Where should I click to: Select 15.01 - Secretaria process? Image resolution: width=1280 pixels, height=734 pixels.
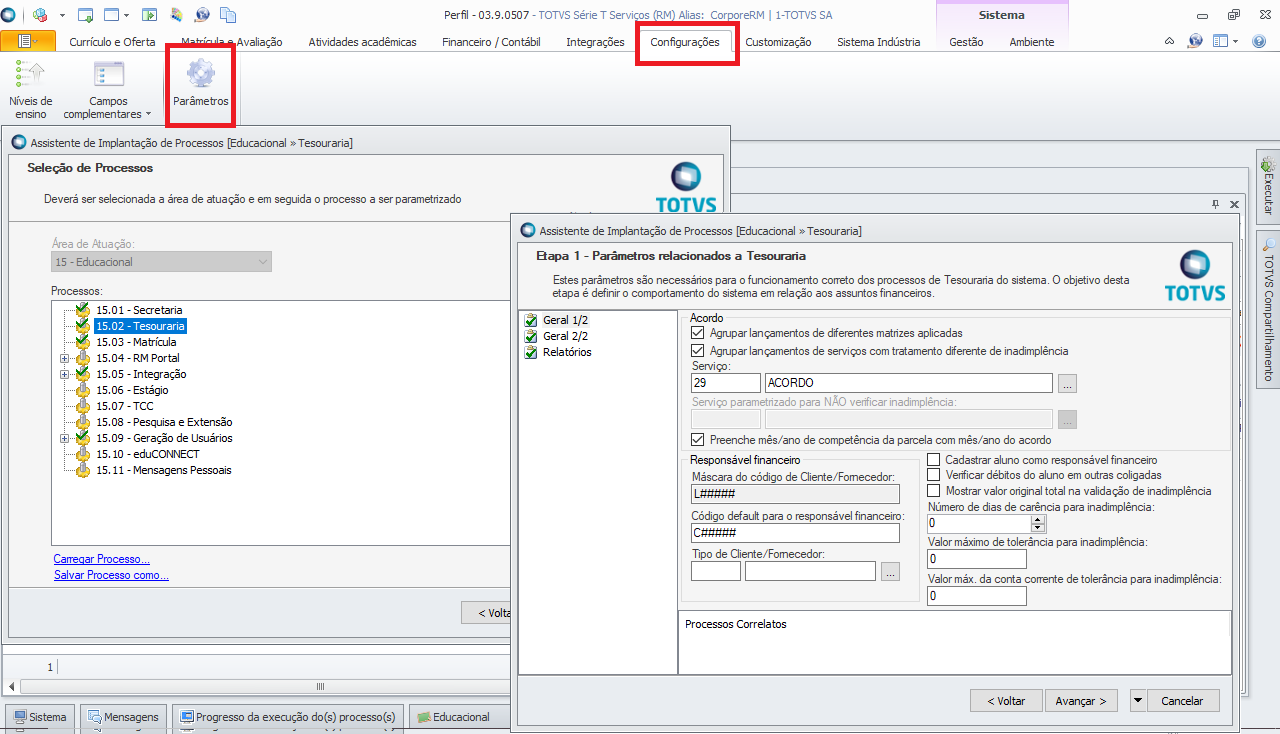click(139, 310)
